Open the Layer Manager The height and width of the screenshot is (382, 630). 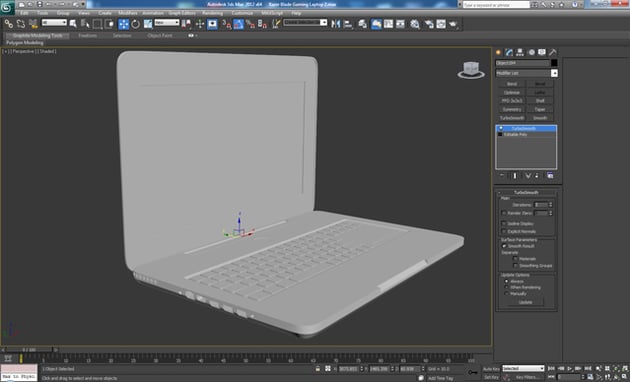pos(362,24)
